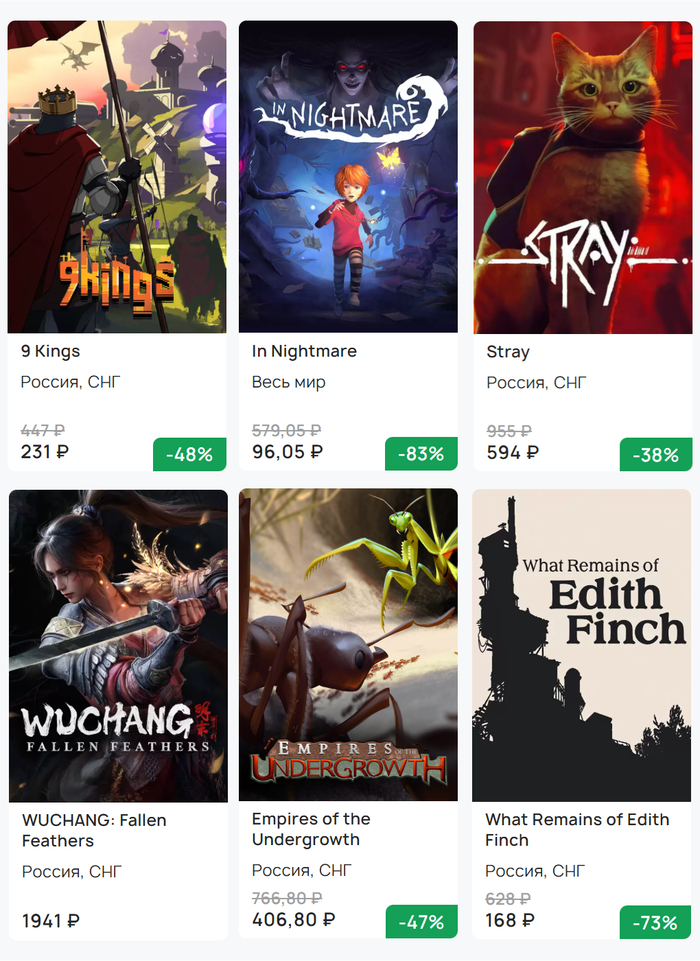Screen dimensions: 700x961
Task: Open the What Remains of Edith Finch cover
Action: point(582,645)
